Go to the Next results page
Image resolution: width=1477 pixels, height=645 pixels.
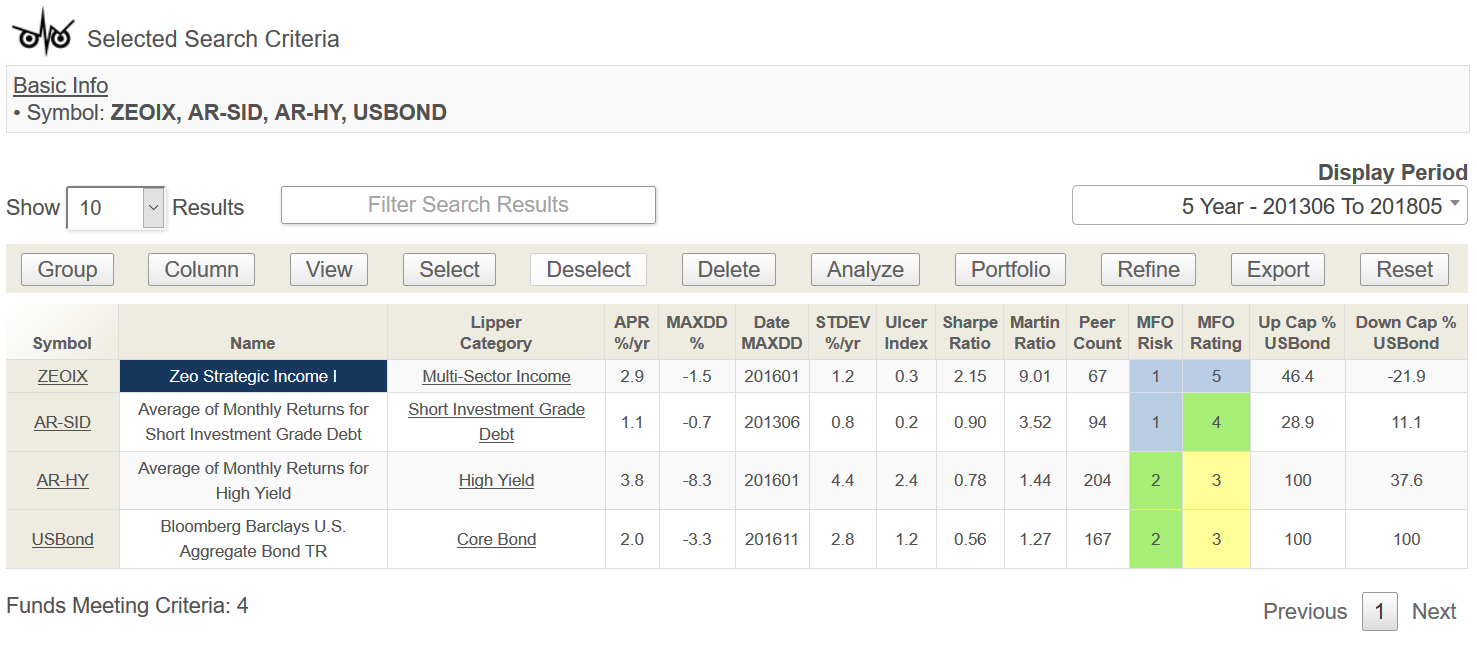pos(1433,612)
